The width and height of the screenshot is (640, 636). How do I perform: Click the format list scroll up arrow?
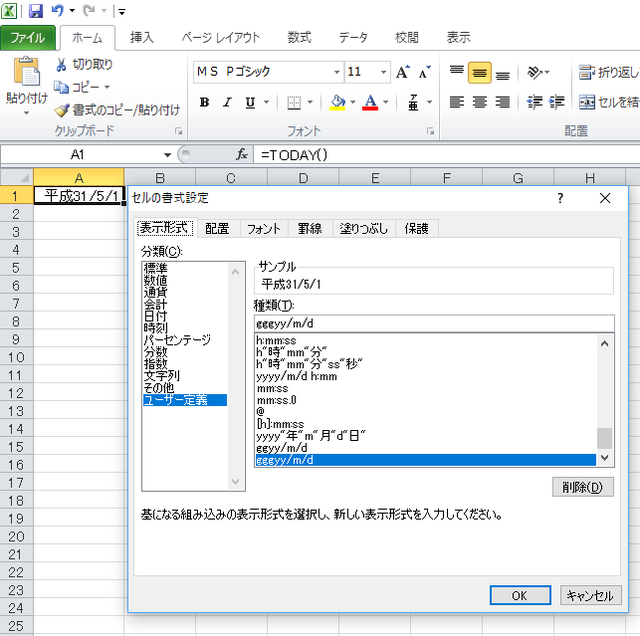coord(604,344)
